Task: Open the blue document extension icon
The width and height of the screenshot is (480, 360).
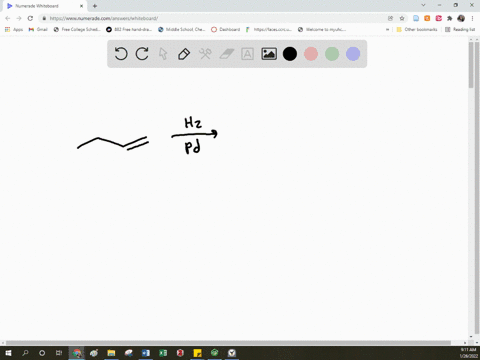Action: point(416,18)
